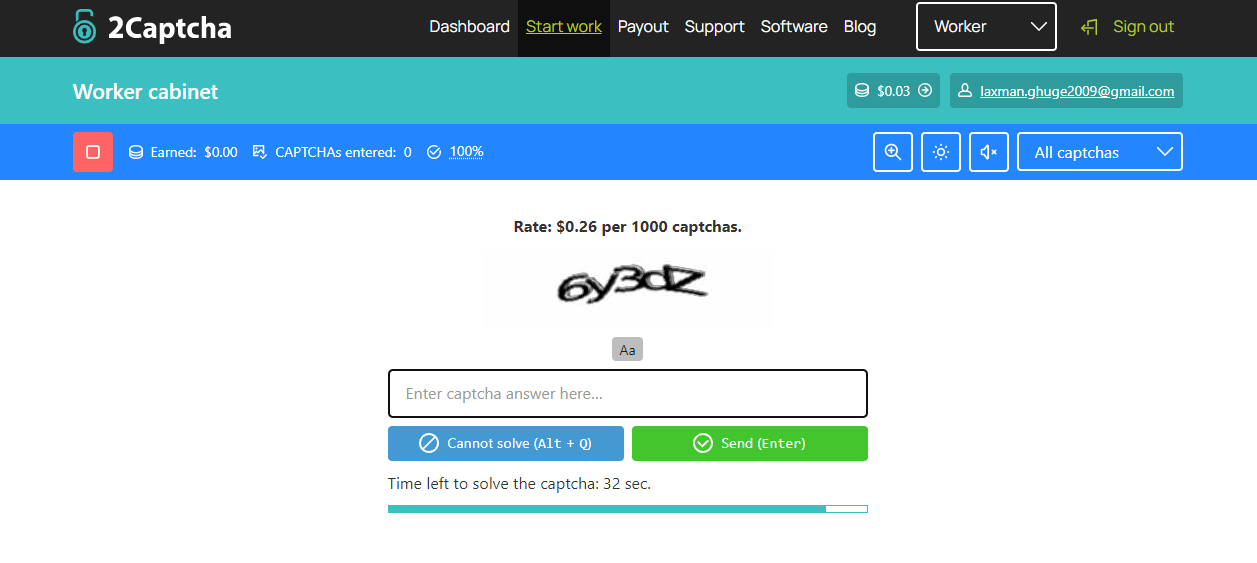Click the 2Captcha padlock logo

(x=84, y=27)
